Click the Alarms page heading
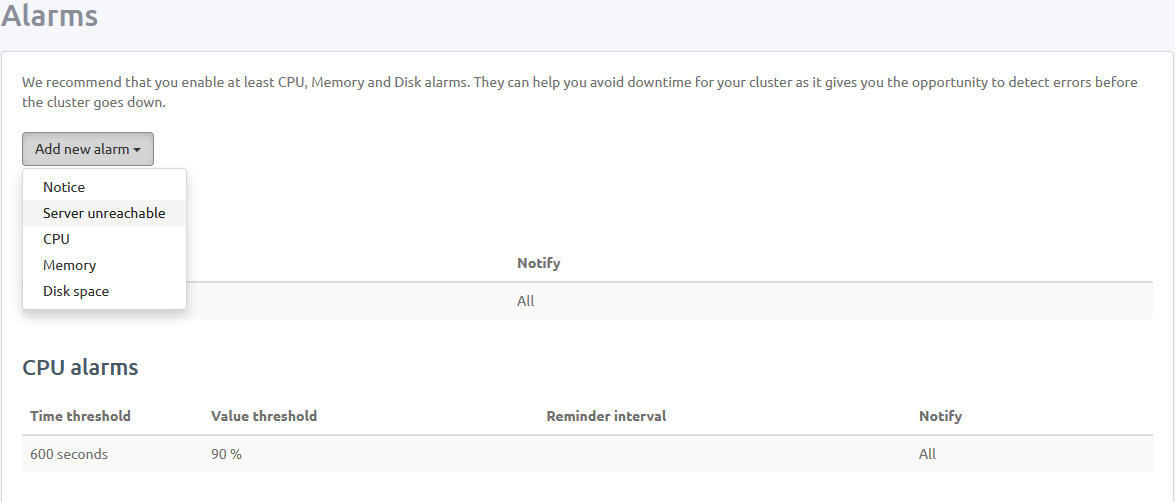This screenshot has height=502, width=1175. (49, 15)
